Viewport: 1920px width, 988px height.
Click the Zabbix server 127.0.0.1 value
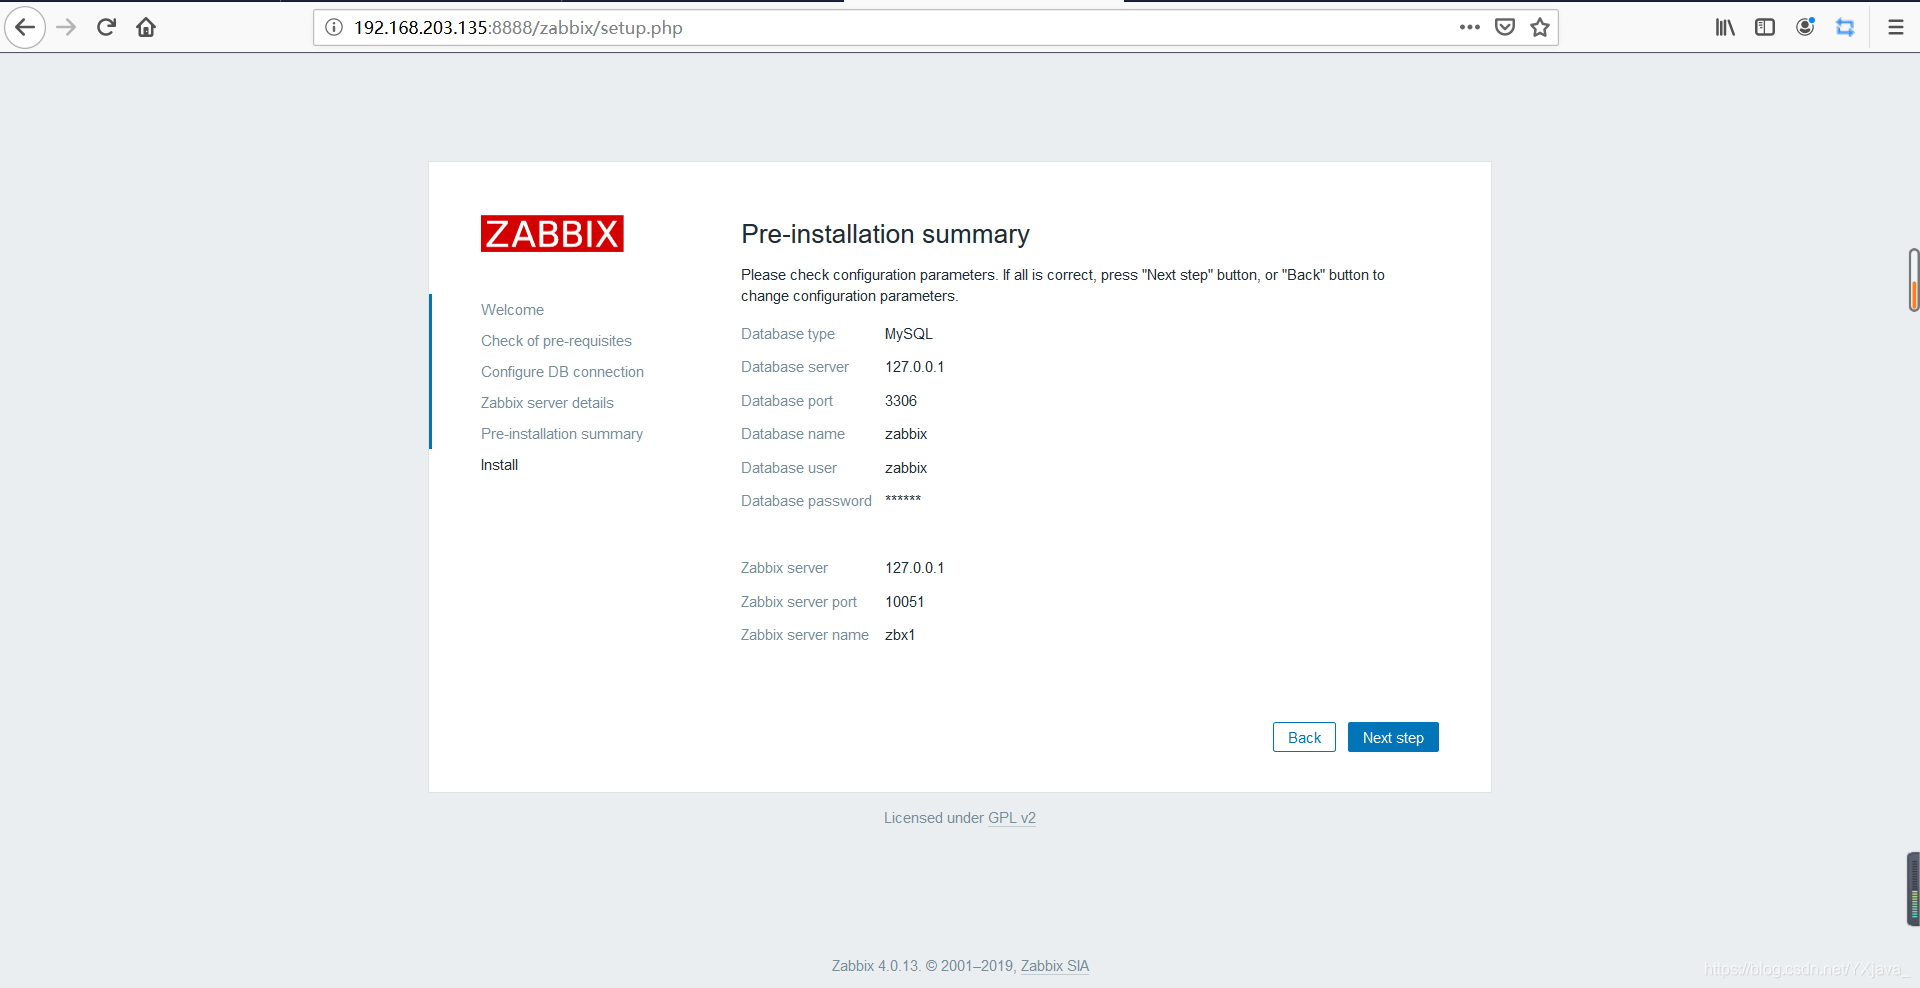pyautogui.click(x=914, y=568)
